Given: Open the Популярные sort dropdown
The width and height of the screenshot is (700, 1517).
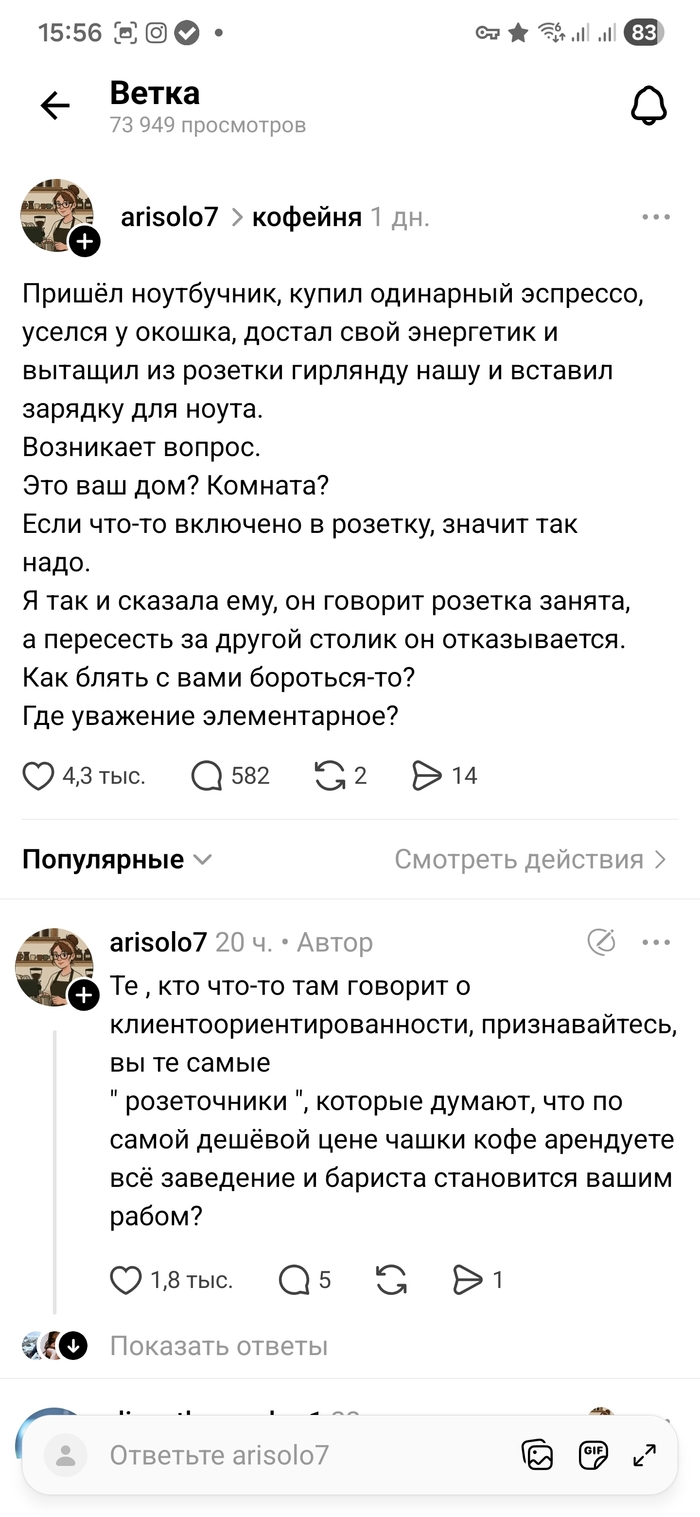Looking at the screenshot, I should point(117,859).
